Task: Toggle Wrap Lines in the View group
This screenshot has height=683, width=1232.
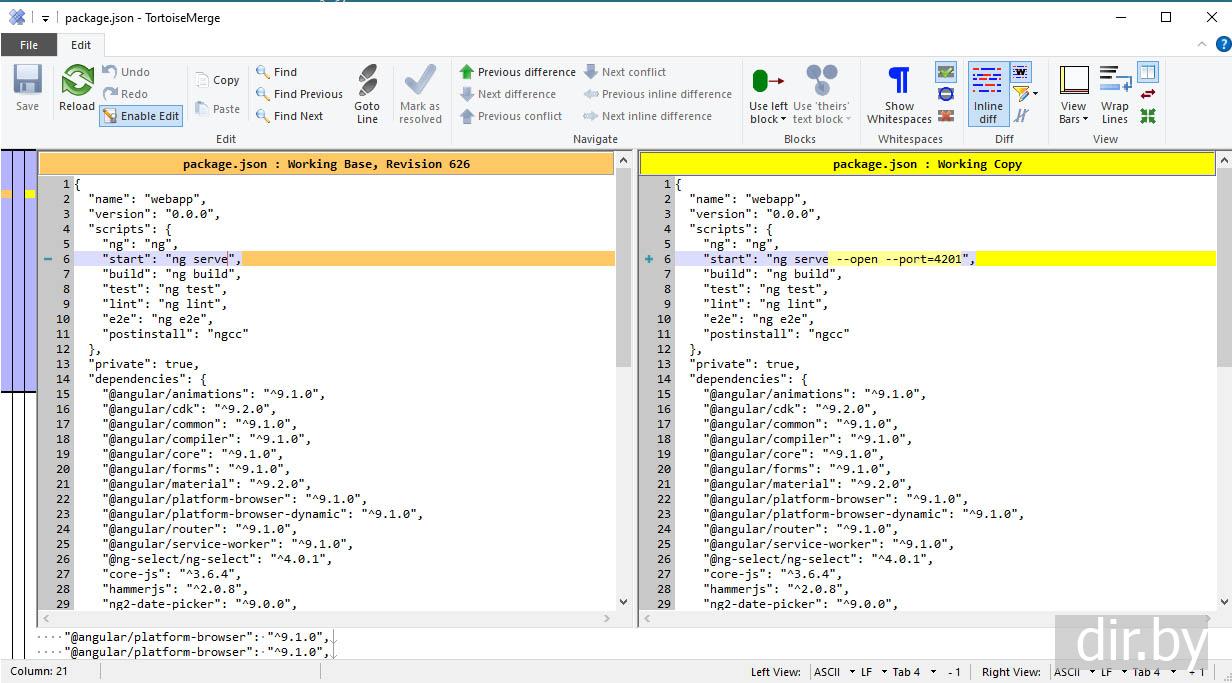Action: point(1114,94)
